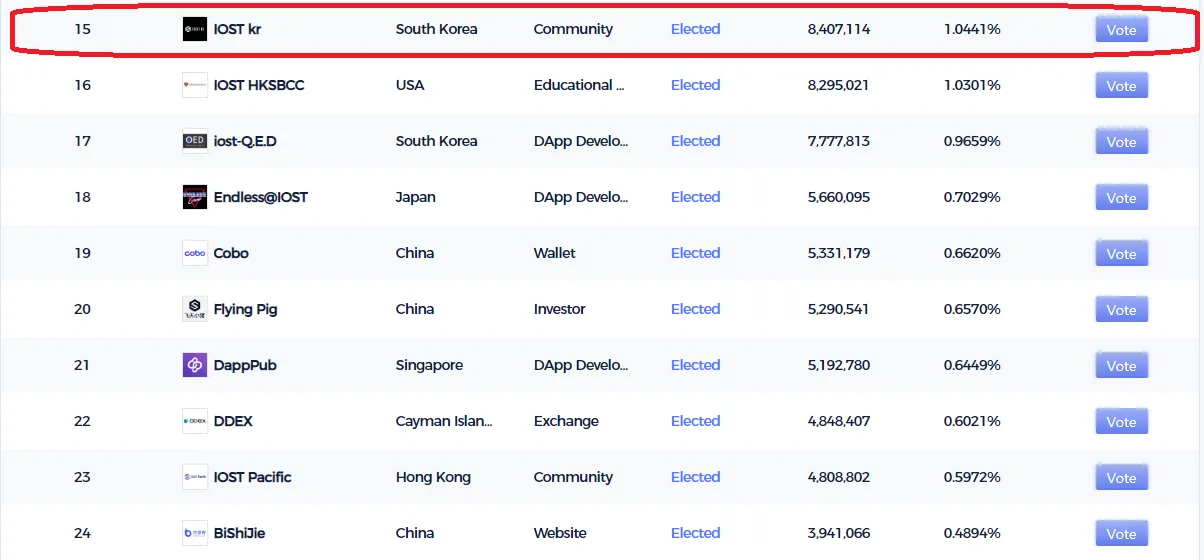Click the iost-Q.E.D logo icon
This screenshot has height=560, width=1204.
[195, 141]
